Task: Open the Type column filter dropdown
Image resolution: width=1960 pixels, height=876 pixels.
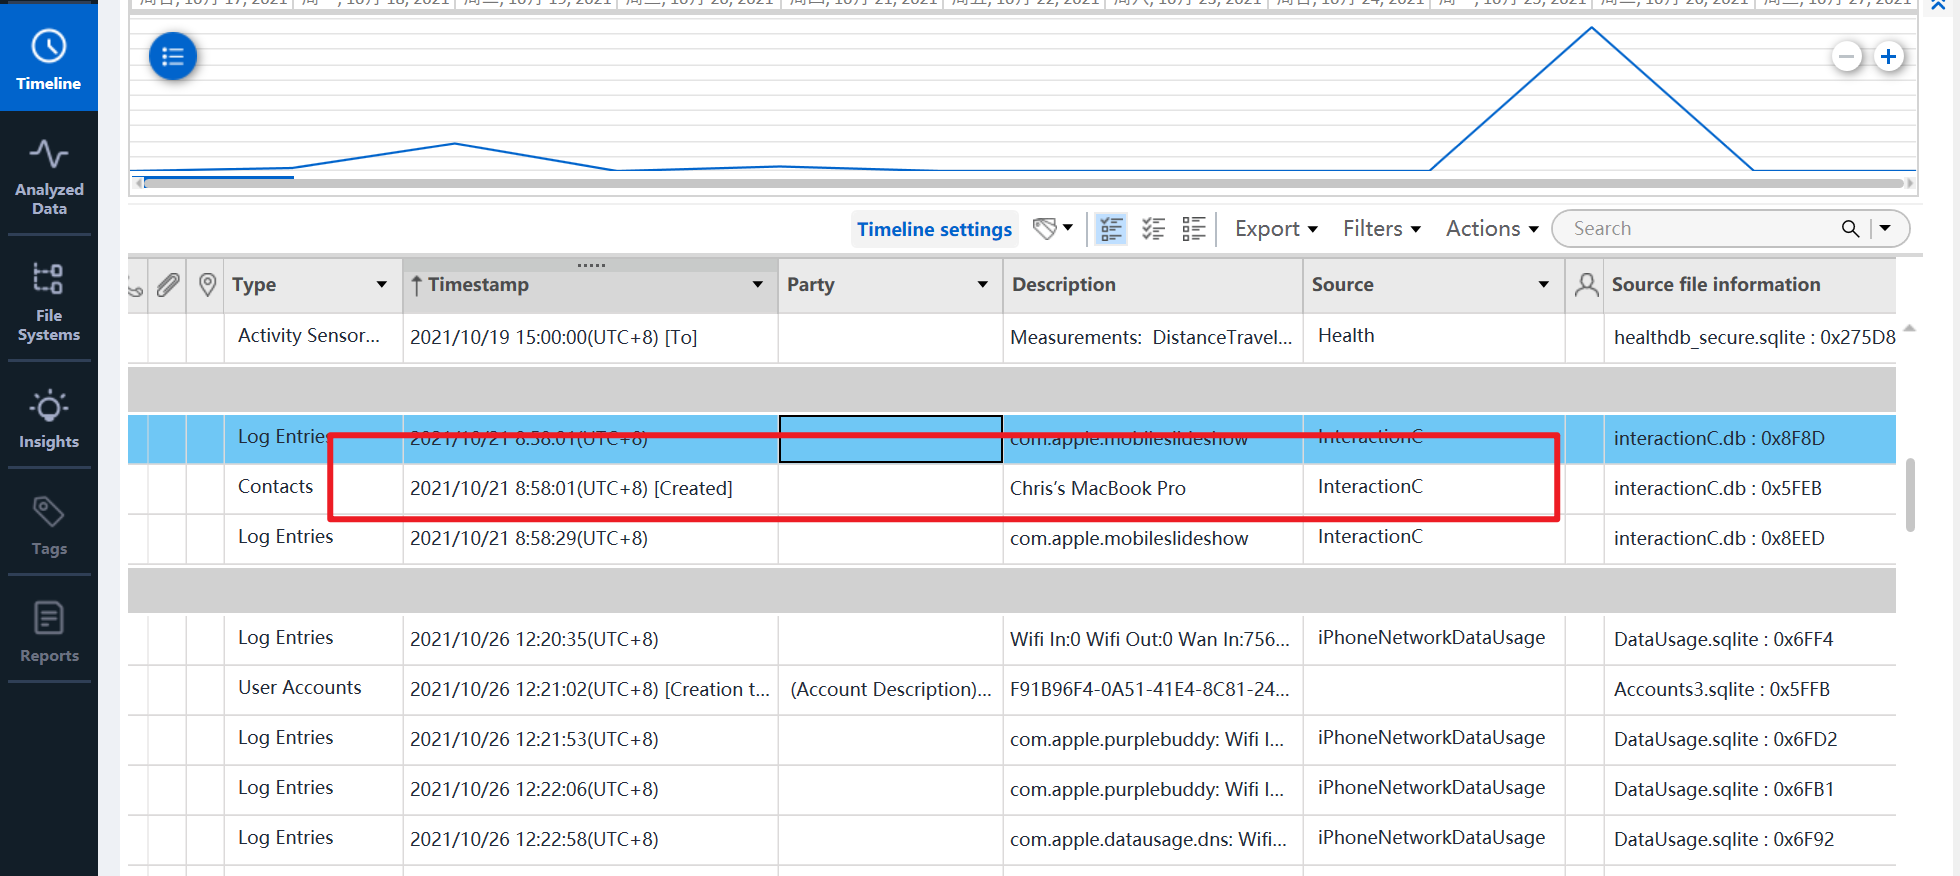Action: pos(381,285)
